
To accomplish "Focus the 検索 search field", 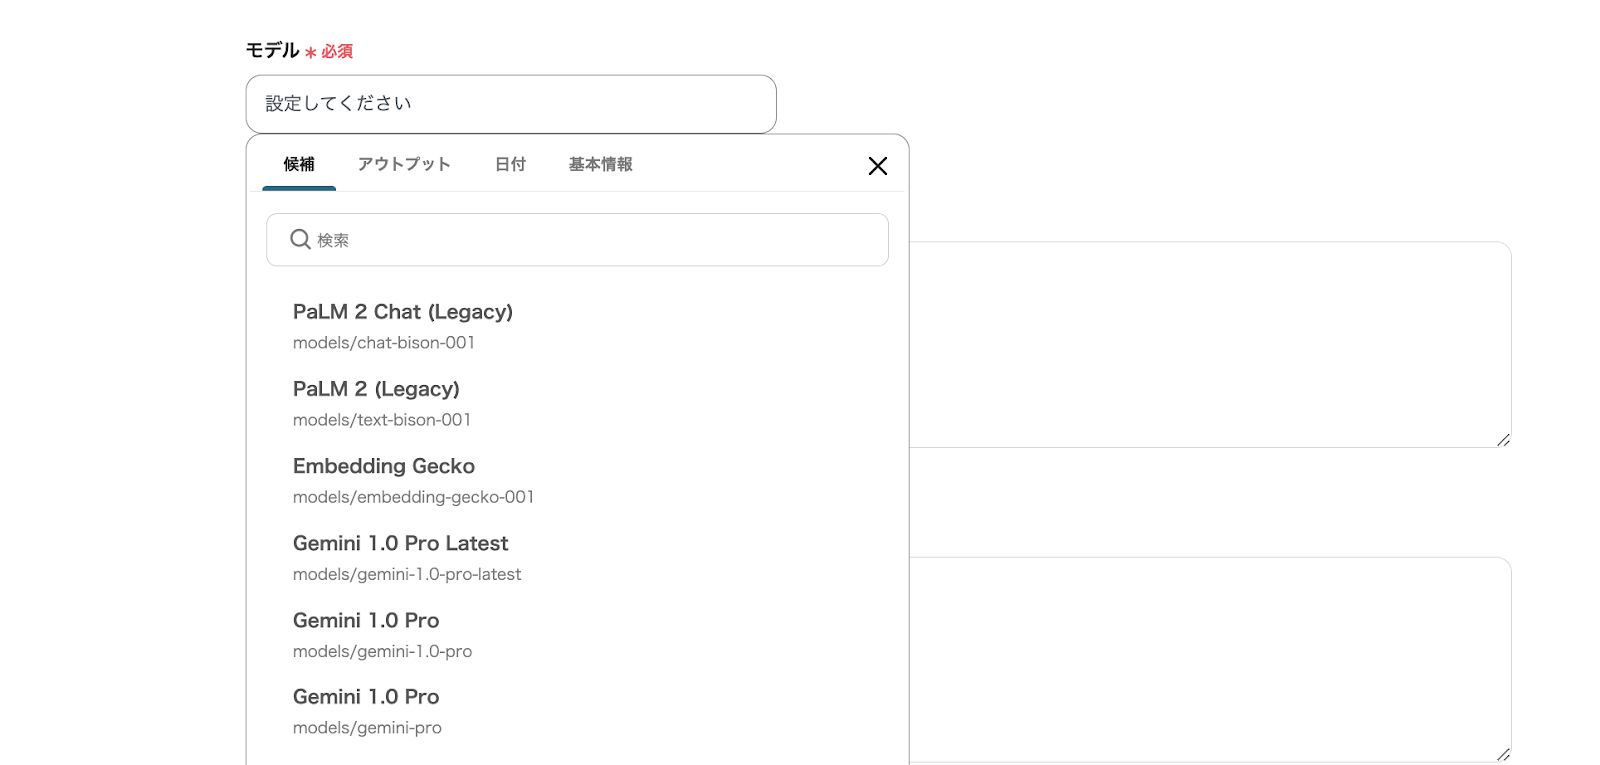I will tap(577, 240).
